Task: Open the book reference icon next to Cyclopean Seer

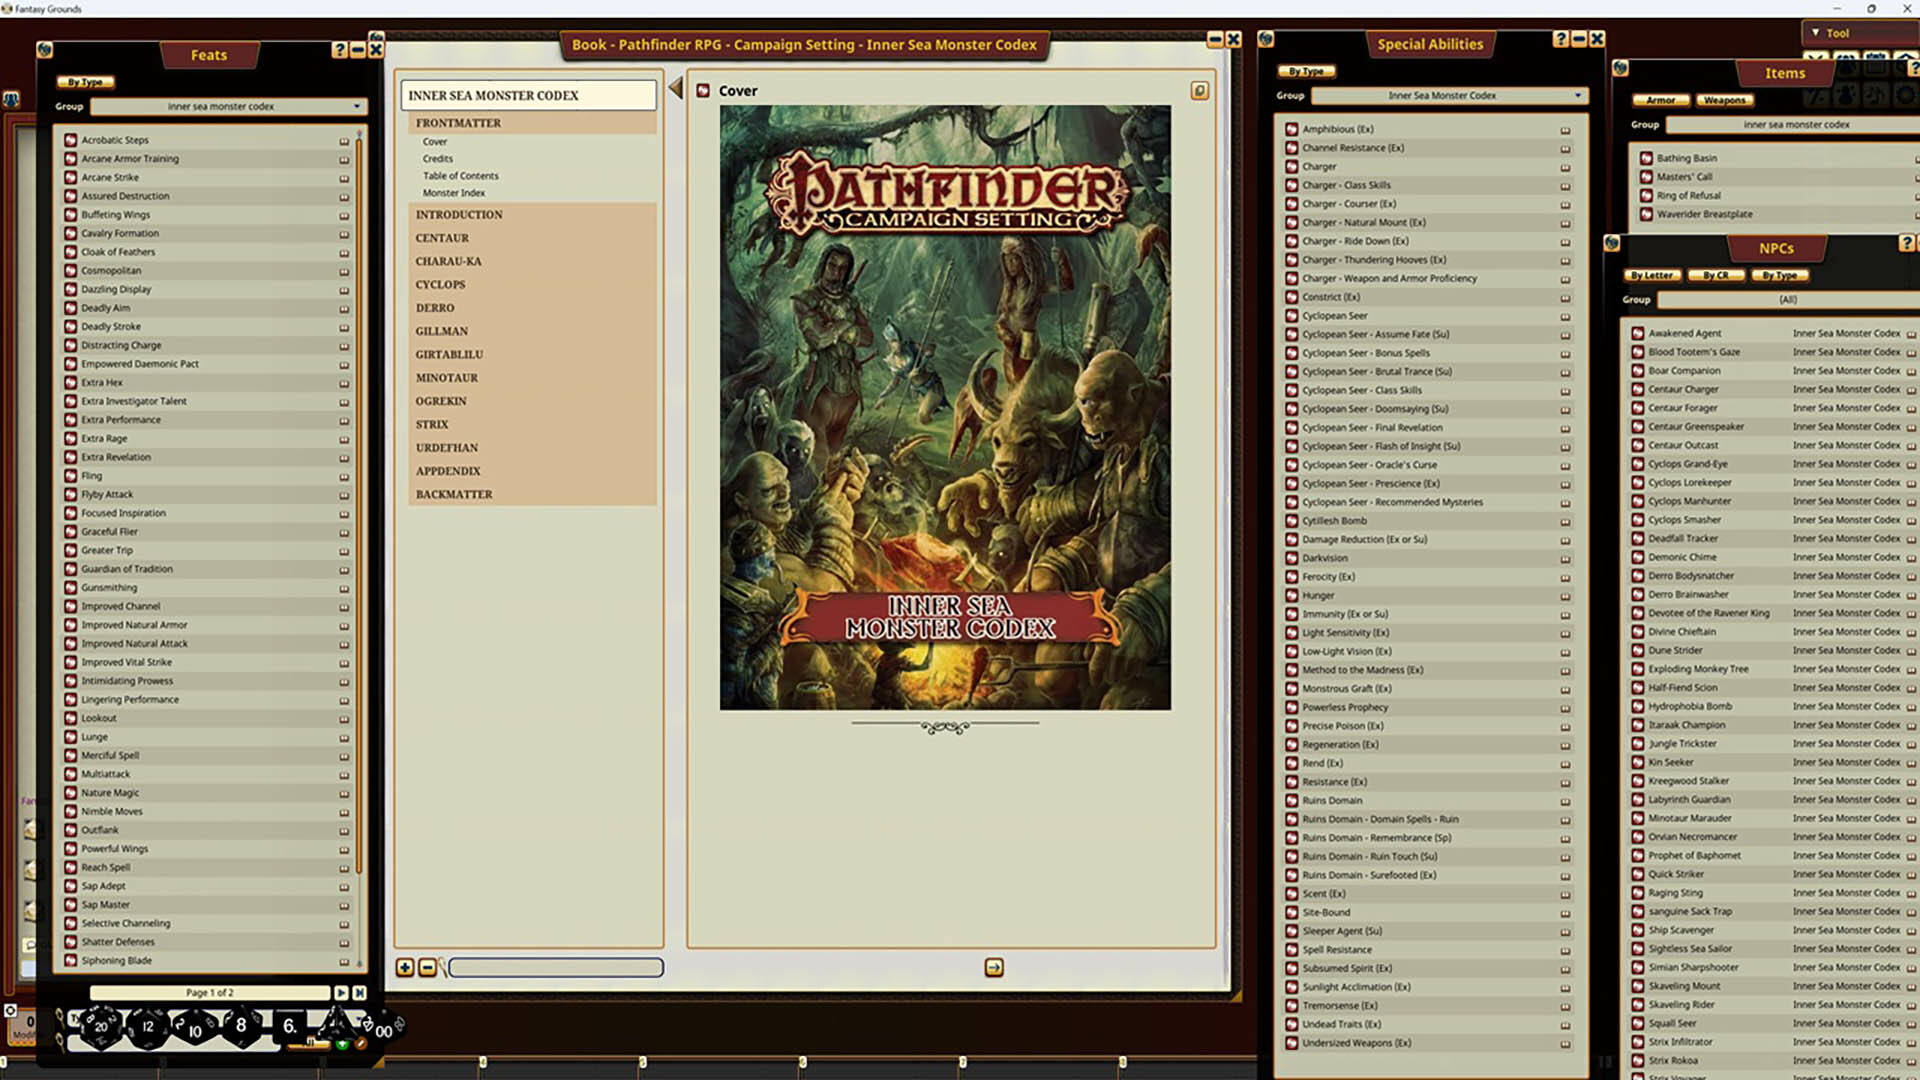Action: click(x=1566, y=316)
